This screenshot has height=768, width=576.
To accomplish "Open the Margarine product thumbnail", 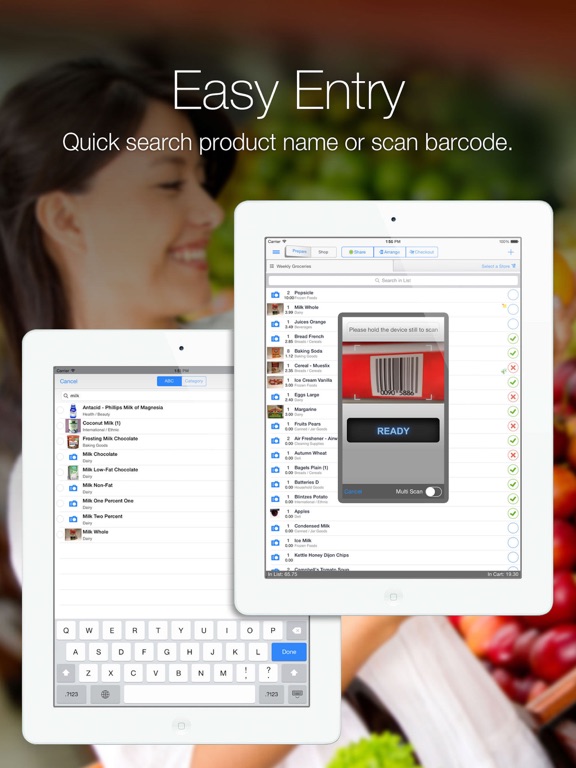I will 275,411.
